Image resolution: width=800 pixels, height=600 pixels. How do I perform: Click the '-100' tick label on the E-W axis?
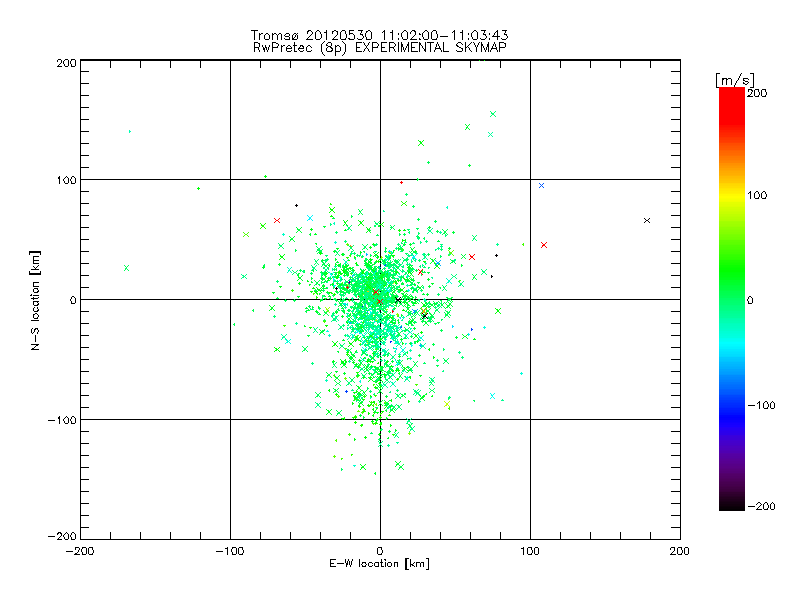(230, 551)
